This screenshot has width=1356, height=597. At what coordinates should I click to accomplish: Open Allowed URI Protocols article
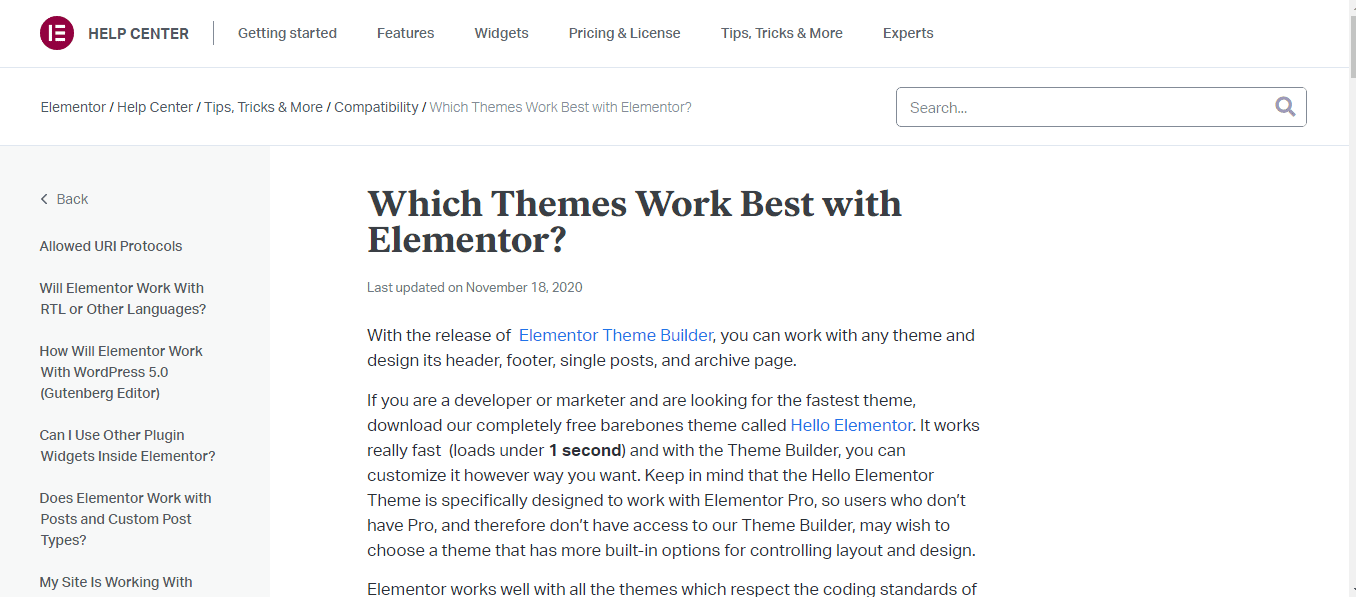(111, 246)
